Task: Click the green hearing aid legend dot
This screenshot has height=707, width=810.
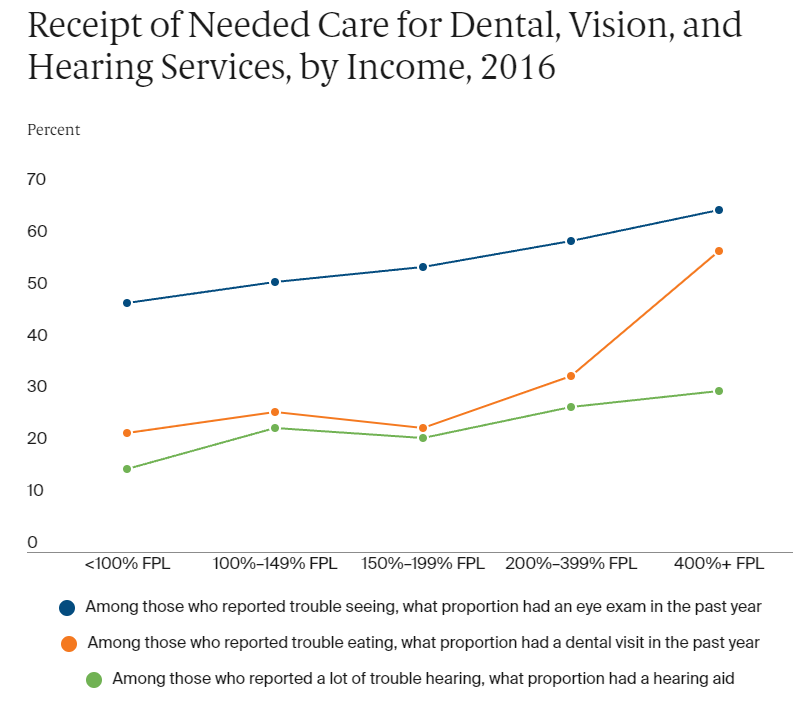Action: click(93, 679)
